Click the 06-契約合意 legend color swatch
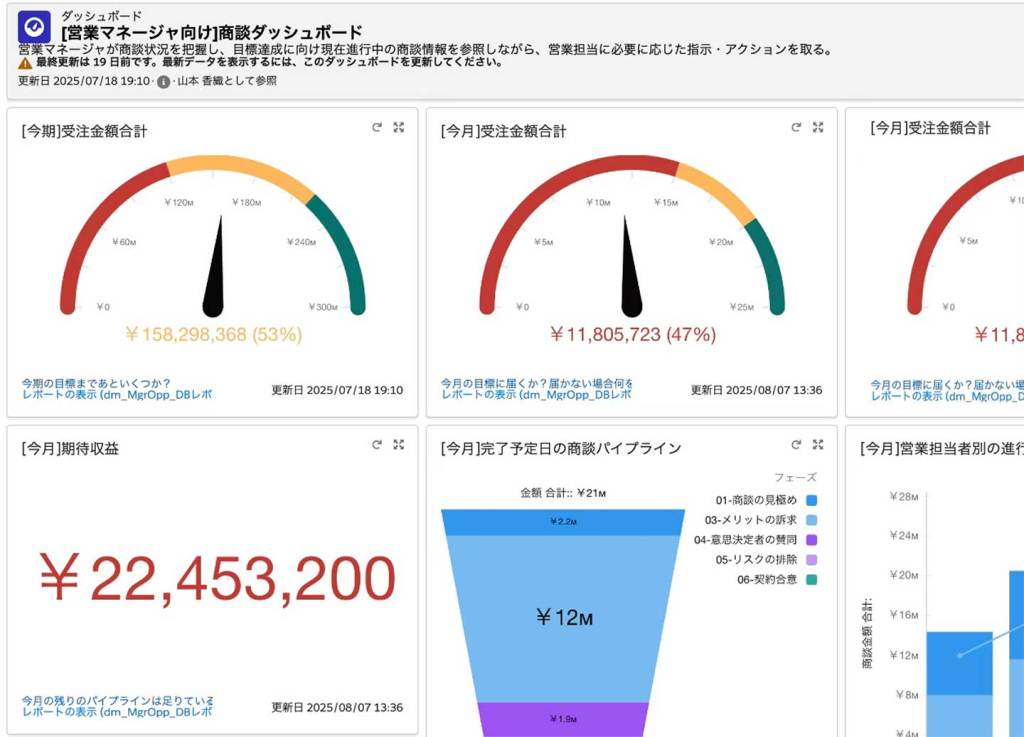Image resolution: width=1024 pixels, height=737 pixels. pyautogui.click(x=812, y=579)
